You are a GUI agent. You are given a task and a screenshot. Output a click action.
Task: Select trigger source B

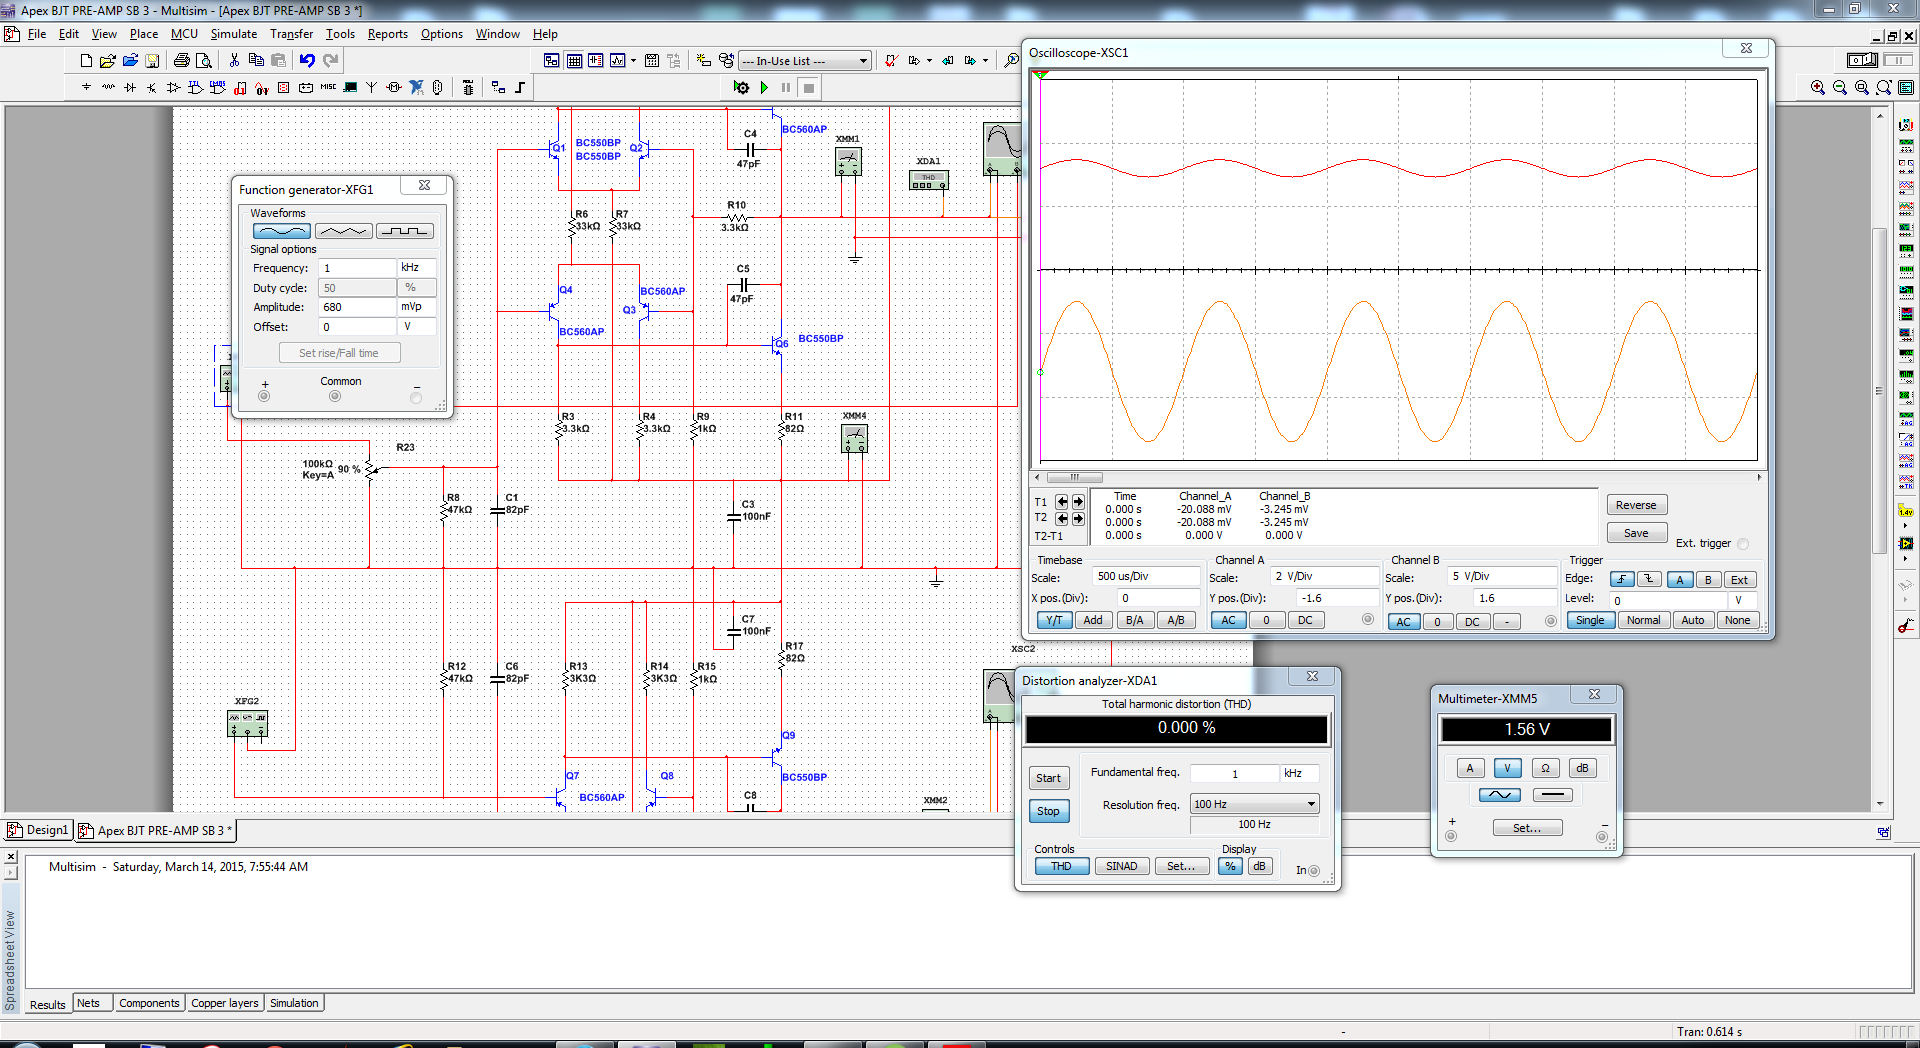pos(1709,580)
